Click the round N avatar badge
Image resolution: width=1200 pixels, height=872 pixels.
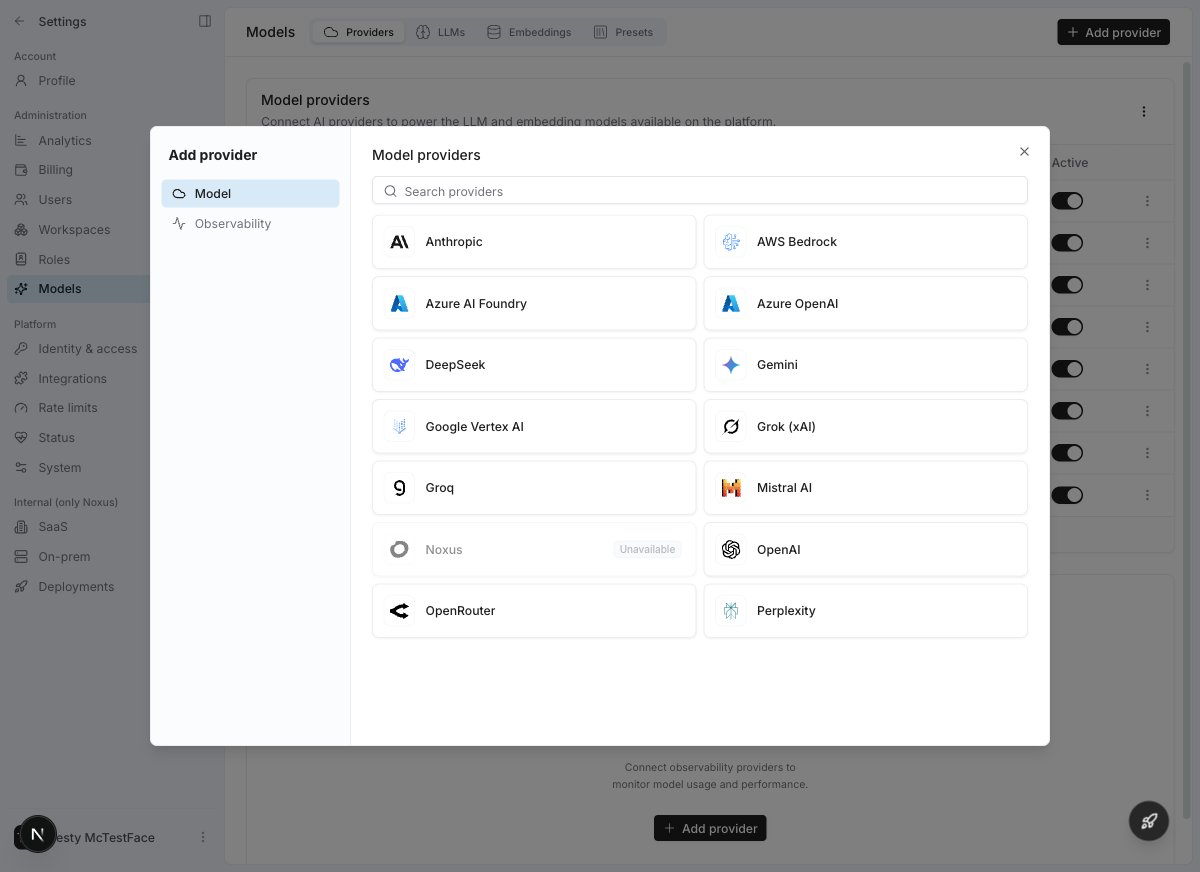point(37,834)
